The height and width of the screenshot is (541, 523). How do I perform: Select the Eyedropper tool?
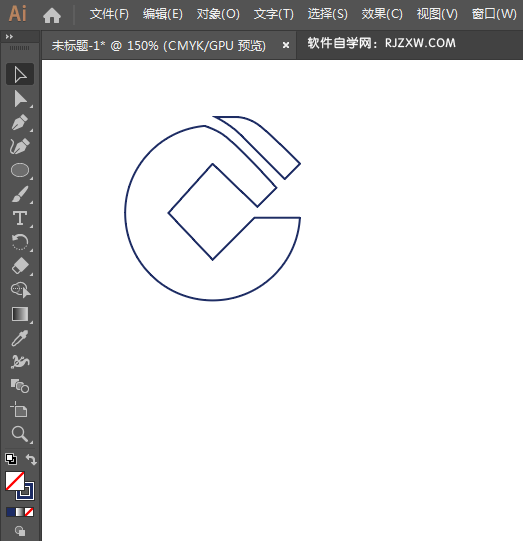[x=20, y=338]
